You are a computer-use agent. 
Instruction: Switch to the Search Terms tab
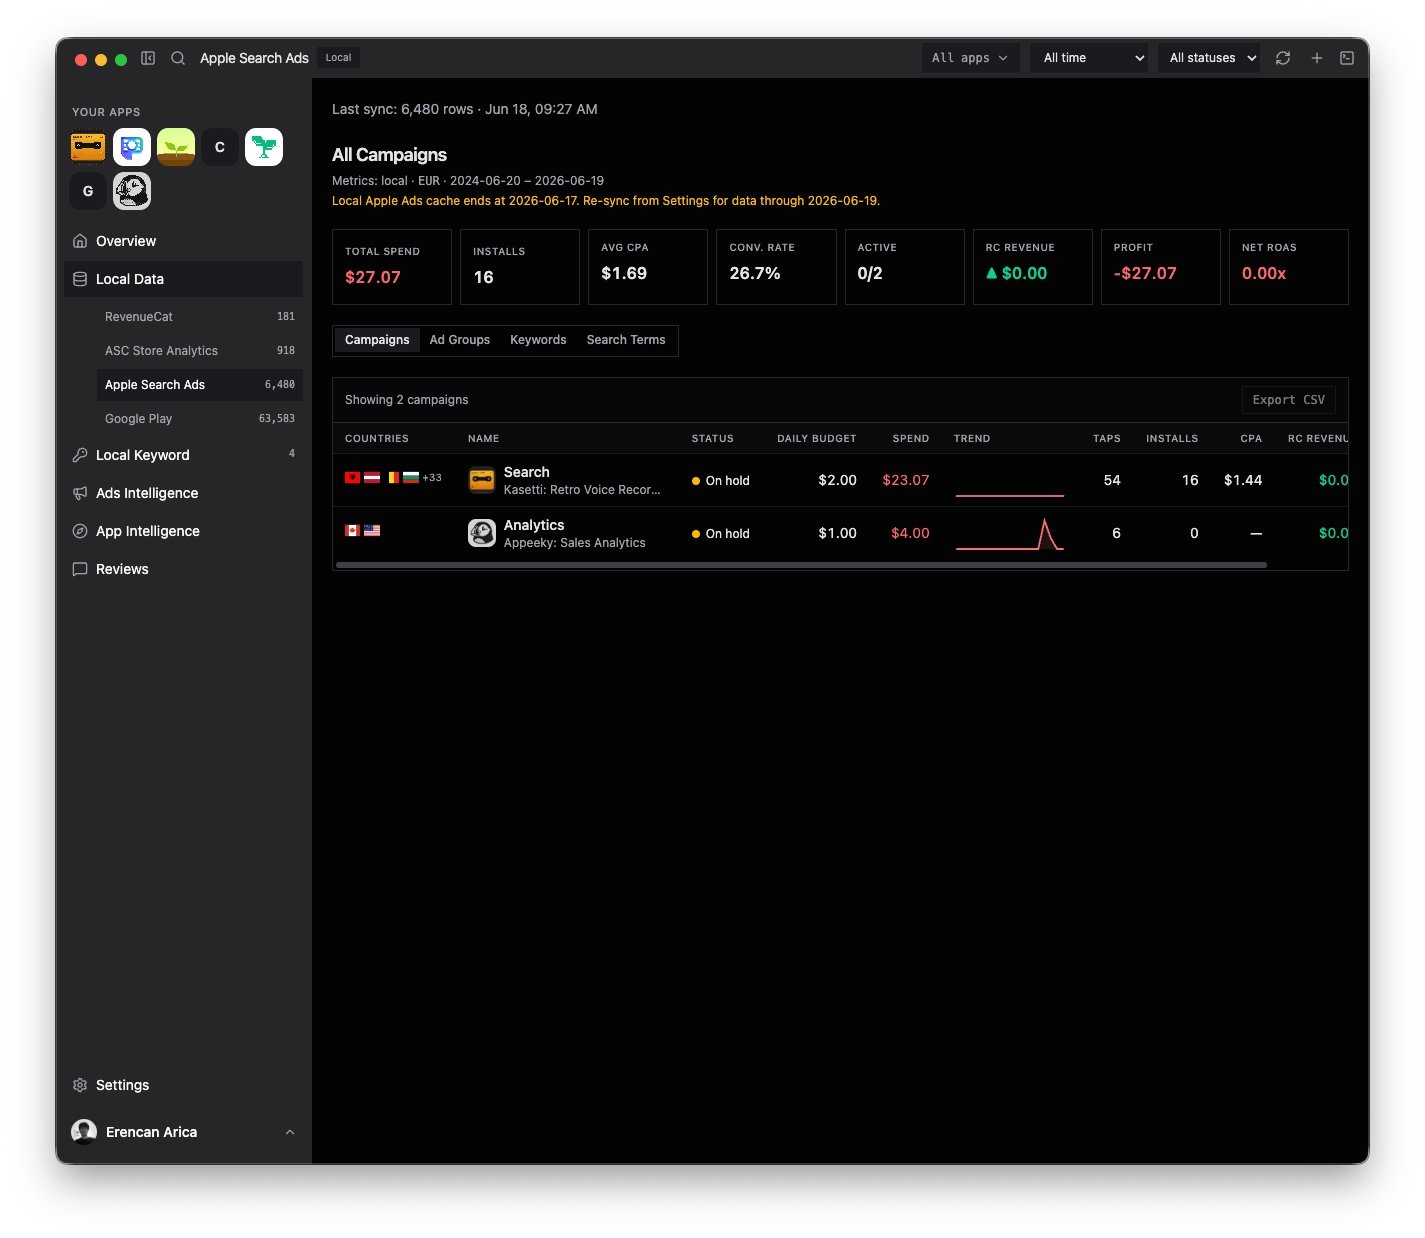[626, 340]
